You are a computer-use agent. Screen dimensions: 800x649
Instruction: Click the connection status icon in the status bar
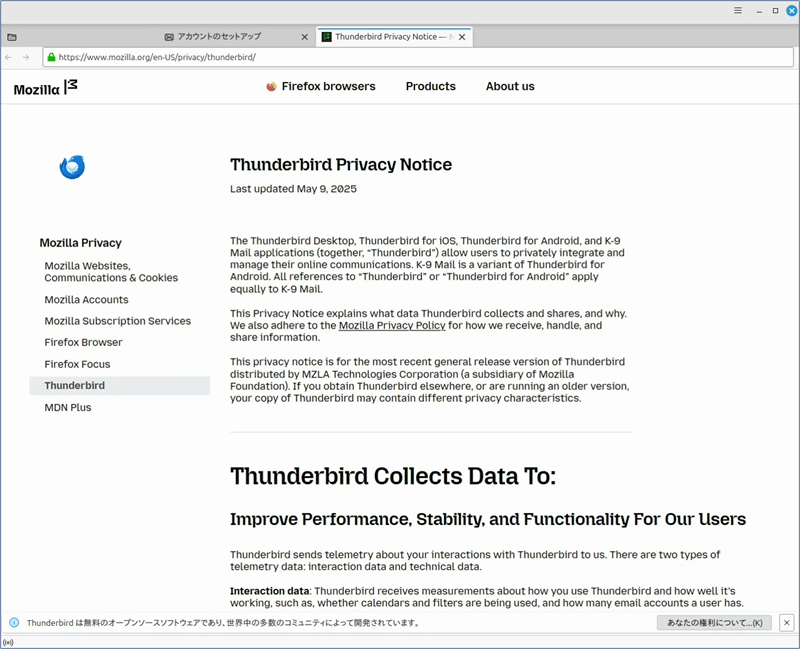pyautogui.click(x=8, y=642)
